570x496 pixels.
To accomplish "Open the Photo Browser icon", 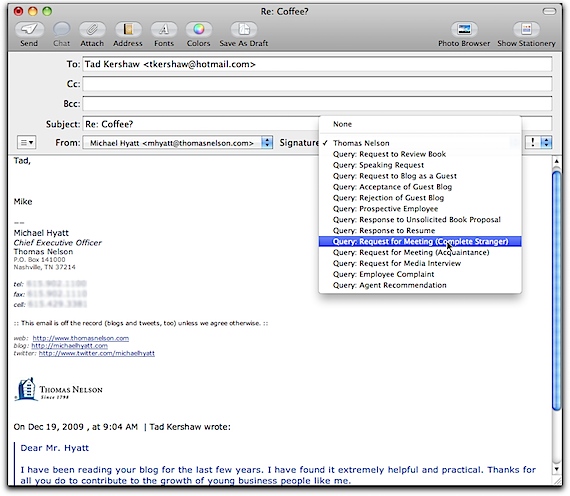I will click(x=464, y=29).
